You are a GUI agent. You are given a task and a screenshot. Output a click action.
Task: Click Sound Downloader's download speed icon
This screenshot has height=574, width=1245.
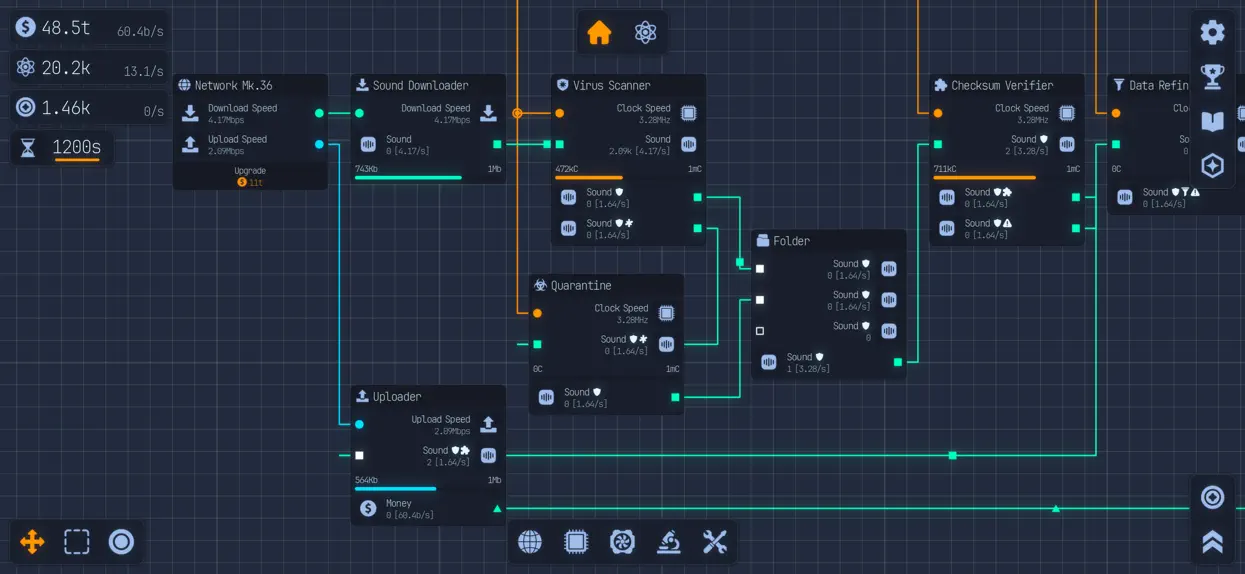coord(488,113)
